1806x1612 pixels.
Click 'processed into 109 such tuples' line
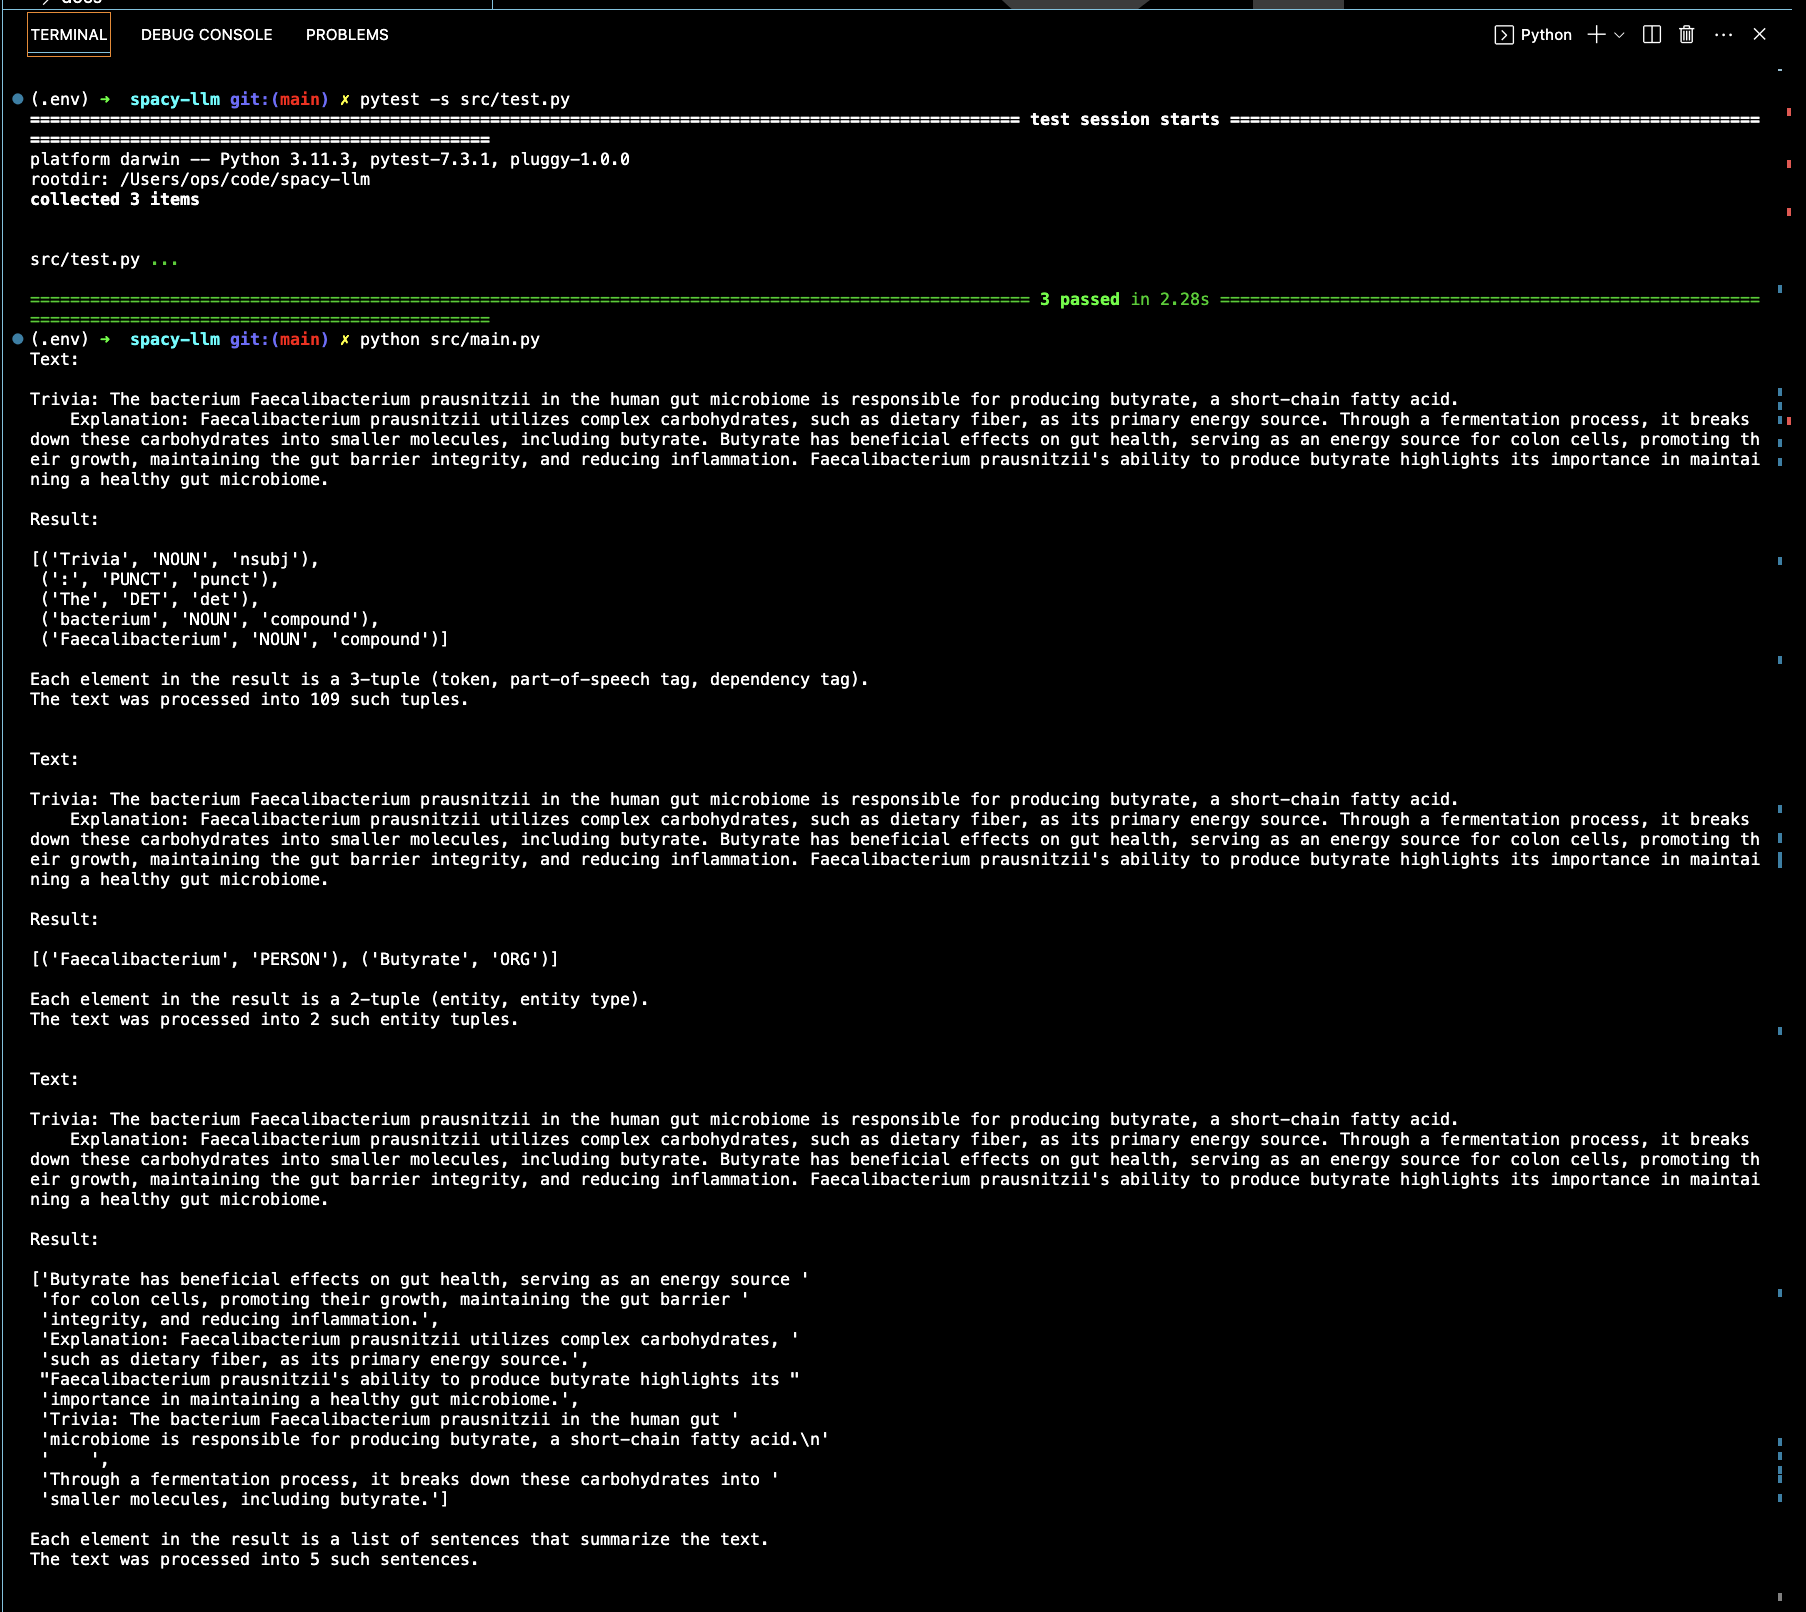pos(249,699)
